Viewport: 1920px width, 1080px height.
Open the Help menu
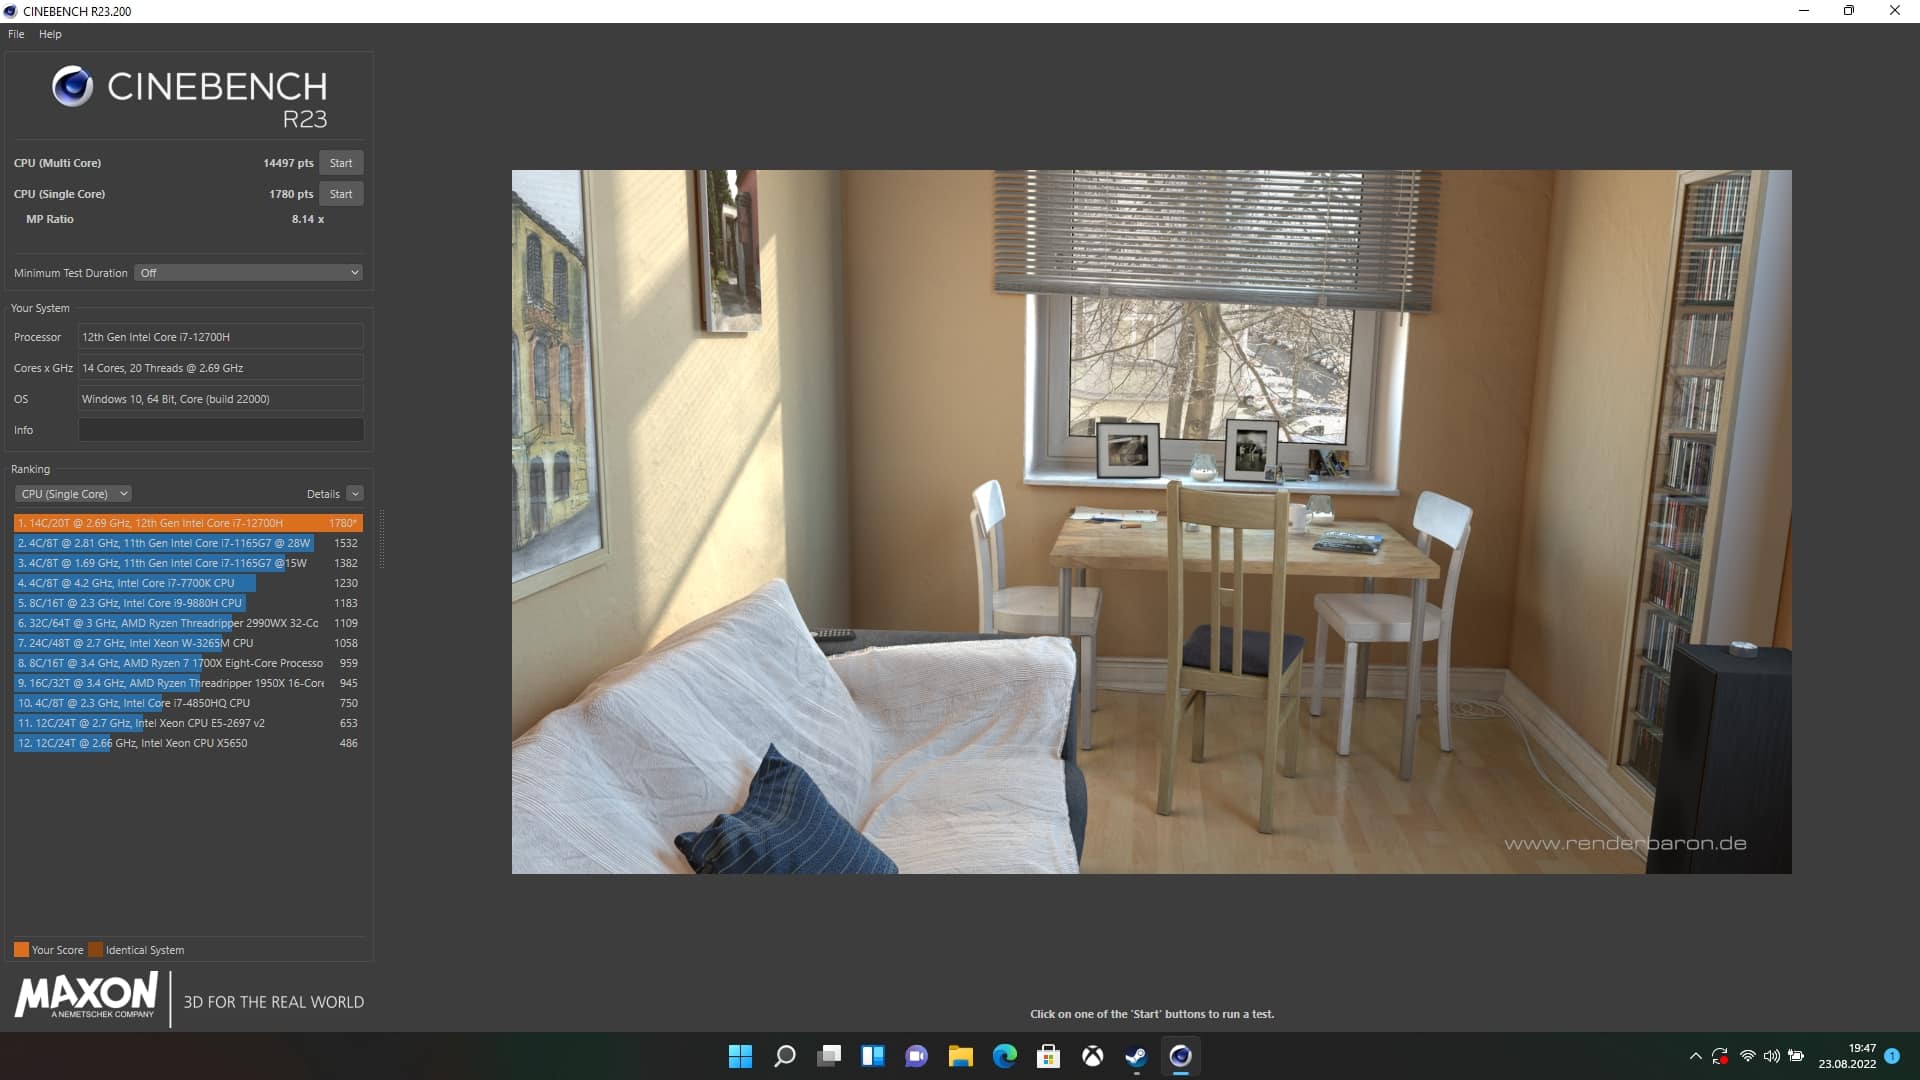coord(50,34)
